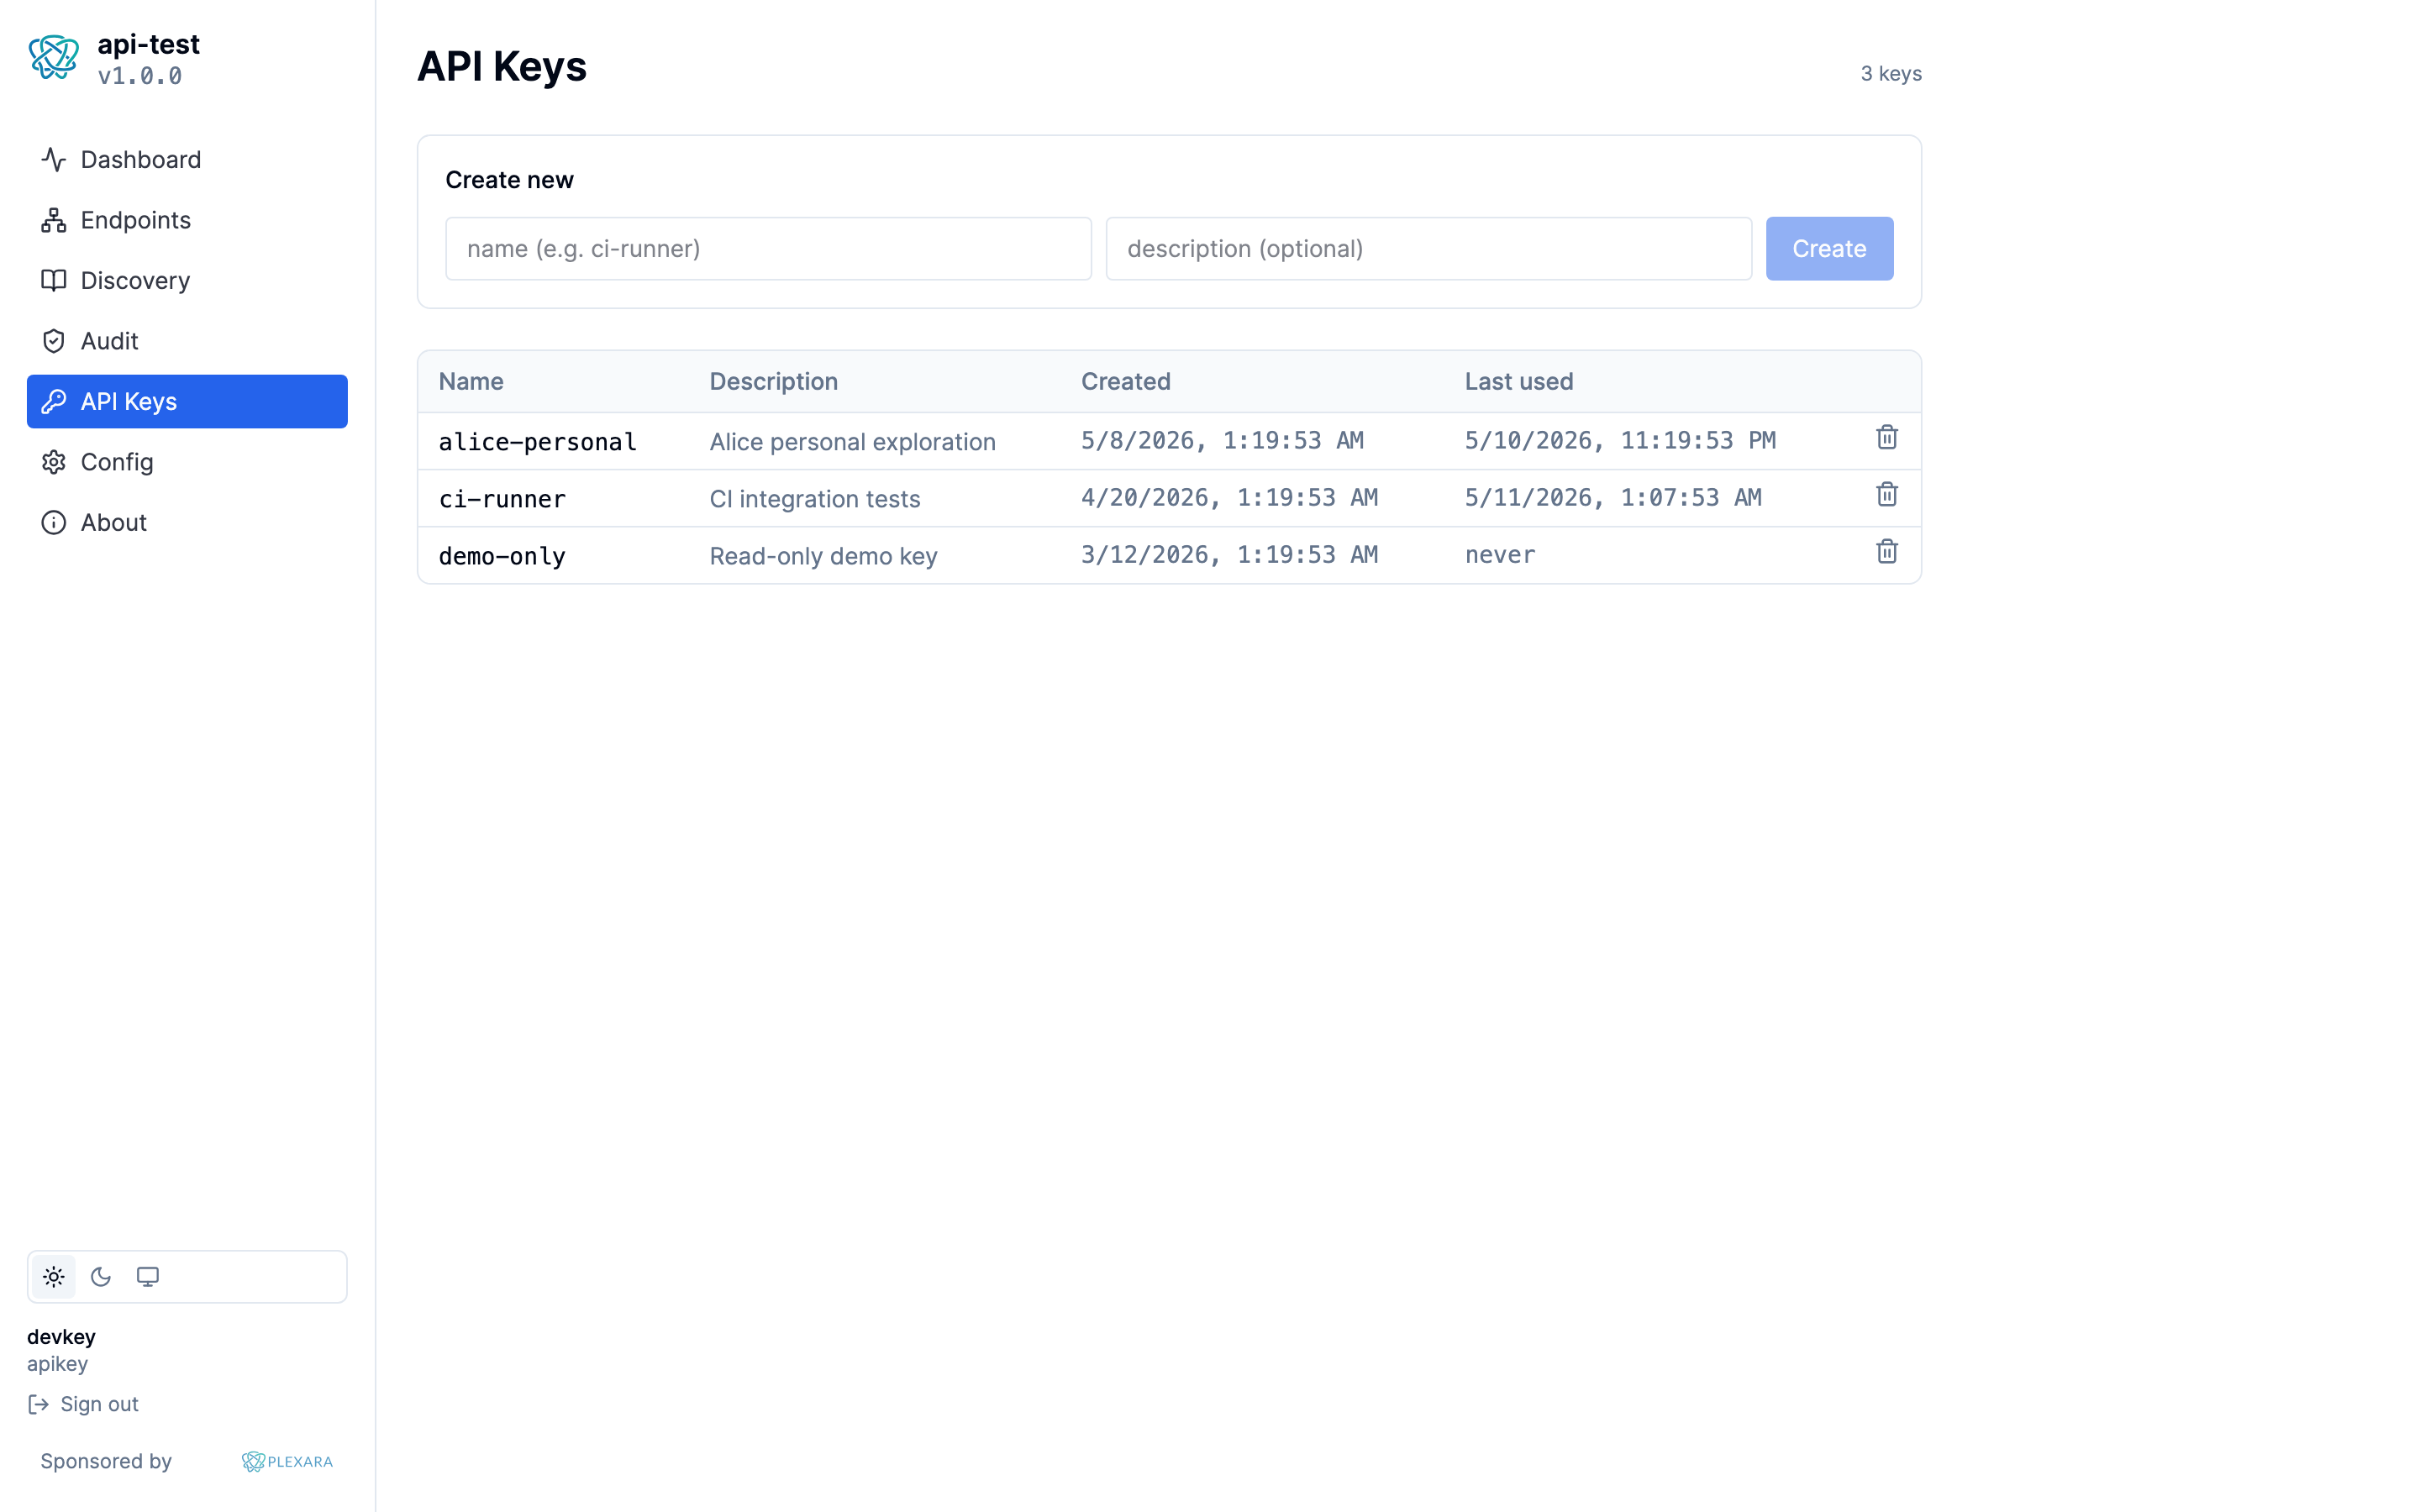Click the api-test app title
The width and height of the screenshot is (2420, 1512).
[148, 45]
